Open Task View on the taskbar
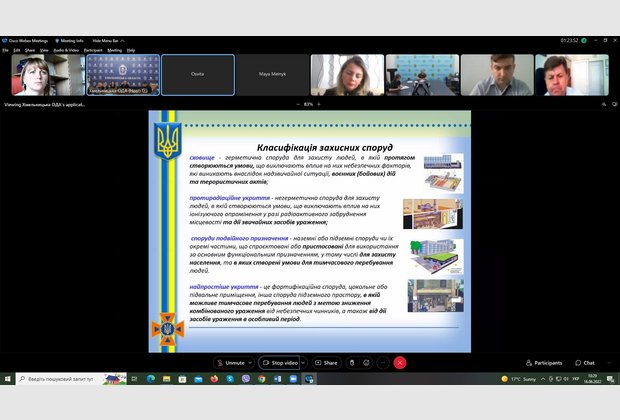This screenshot has height=420, width=620. tap(134, 379)
